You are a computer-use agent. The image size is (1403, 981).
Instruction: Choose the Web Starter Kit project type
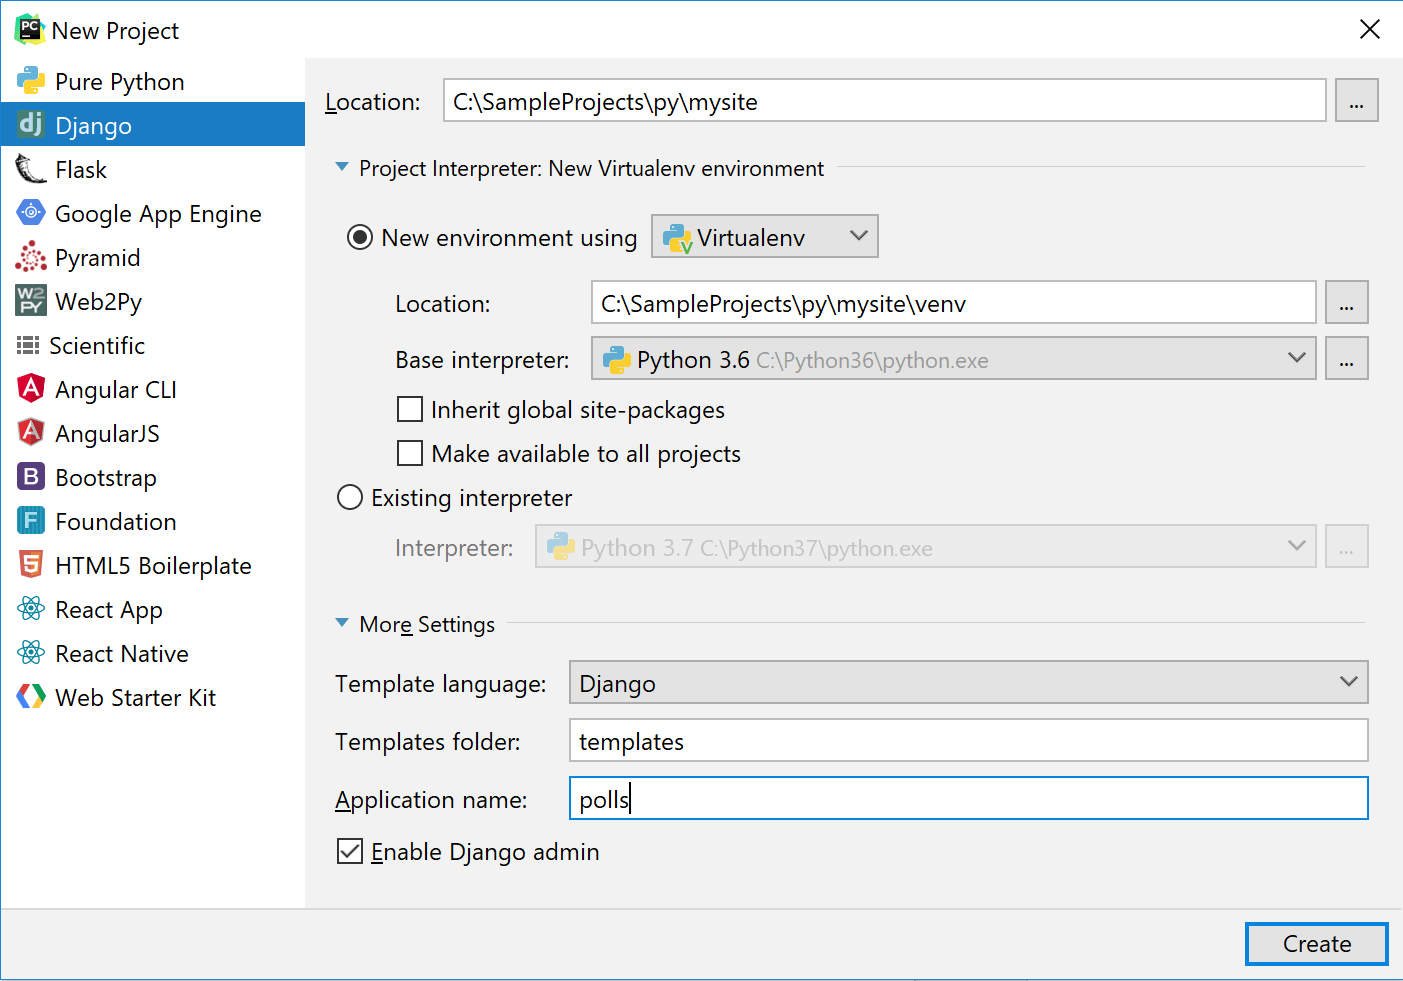pyautogui.click(x=153, y=697)
